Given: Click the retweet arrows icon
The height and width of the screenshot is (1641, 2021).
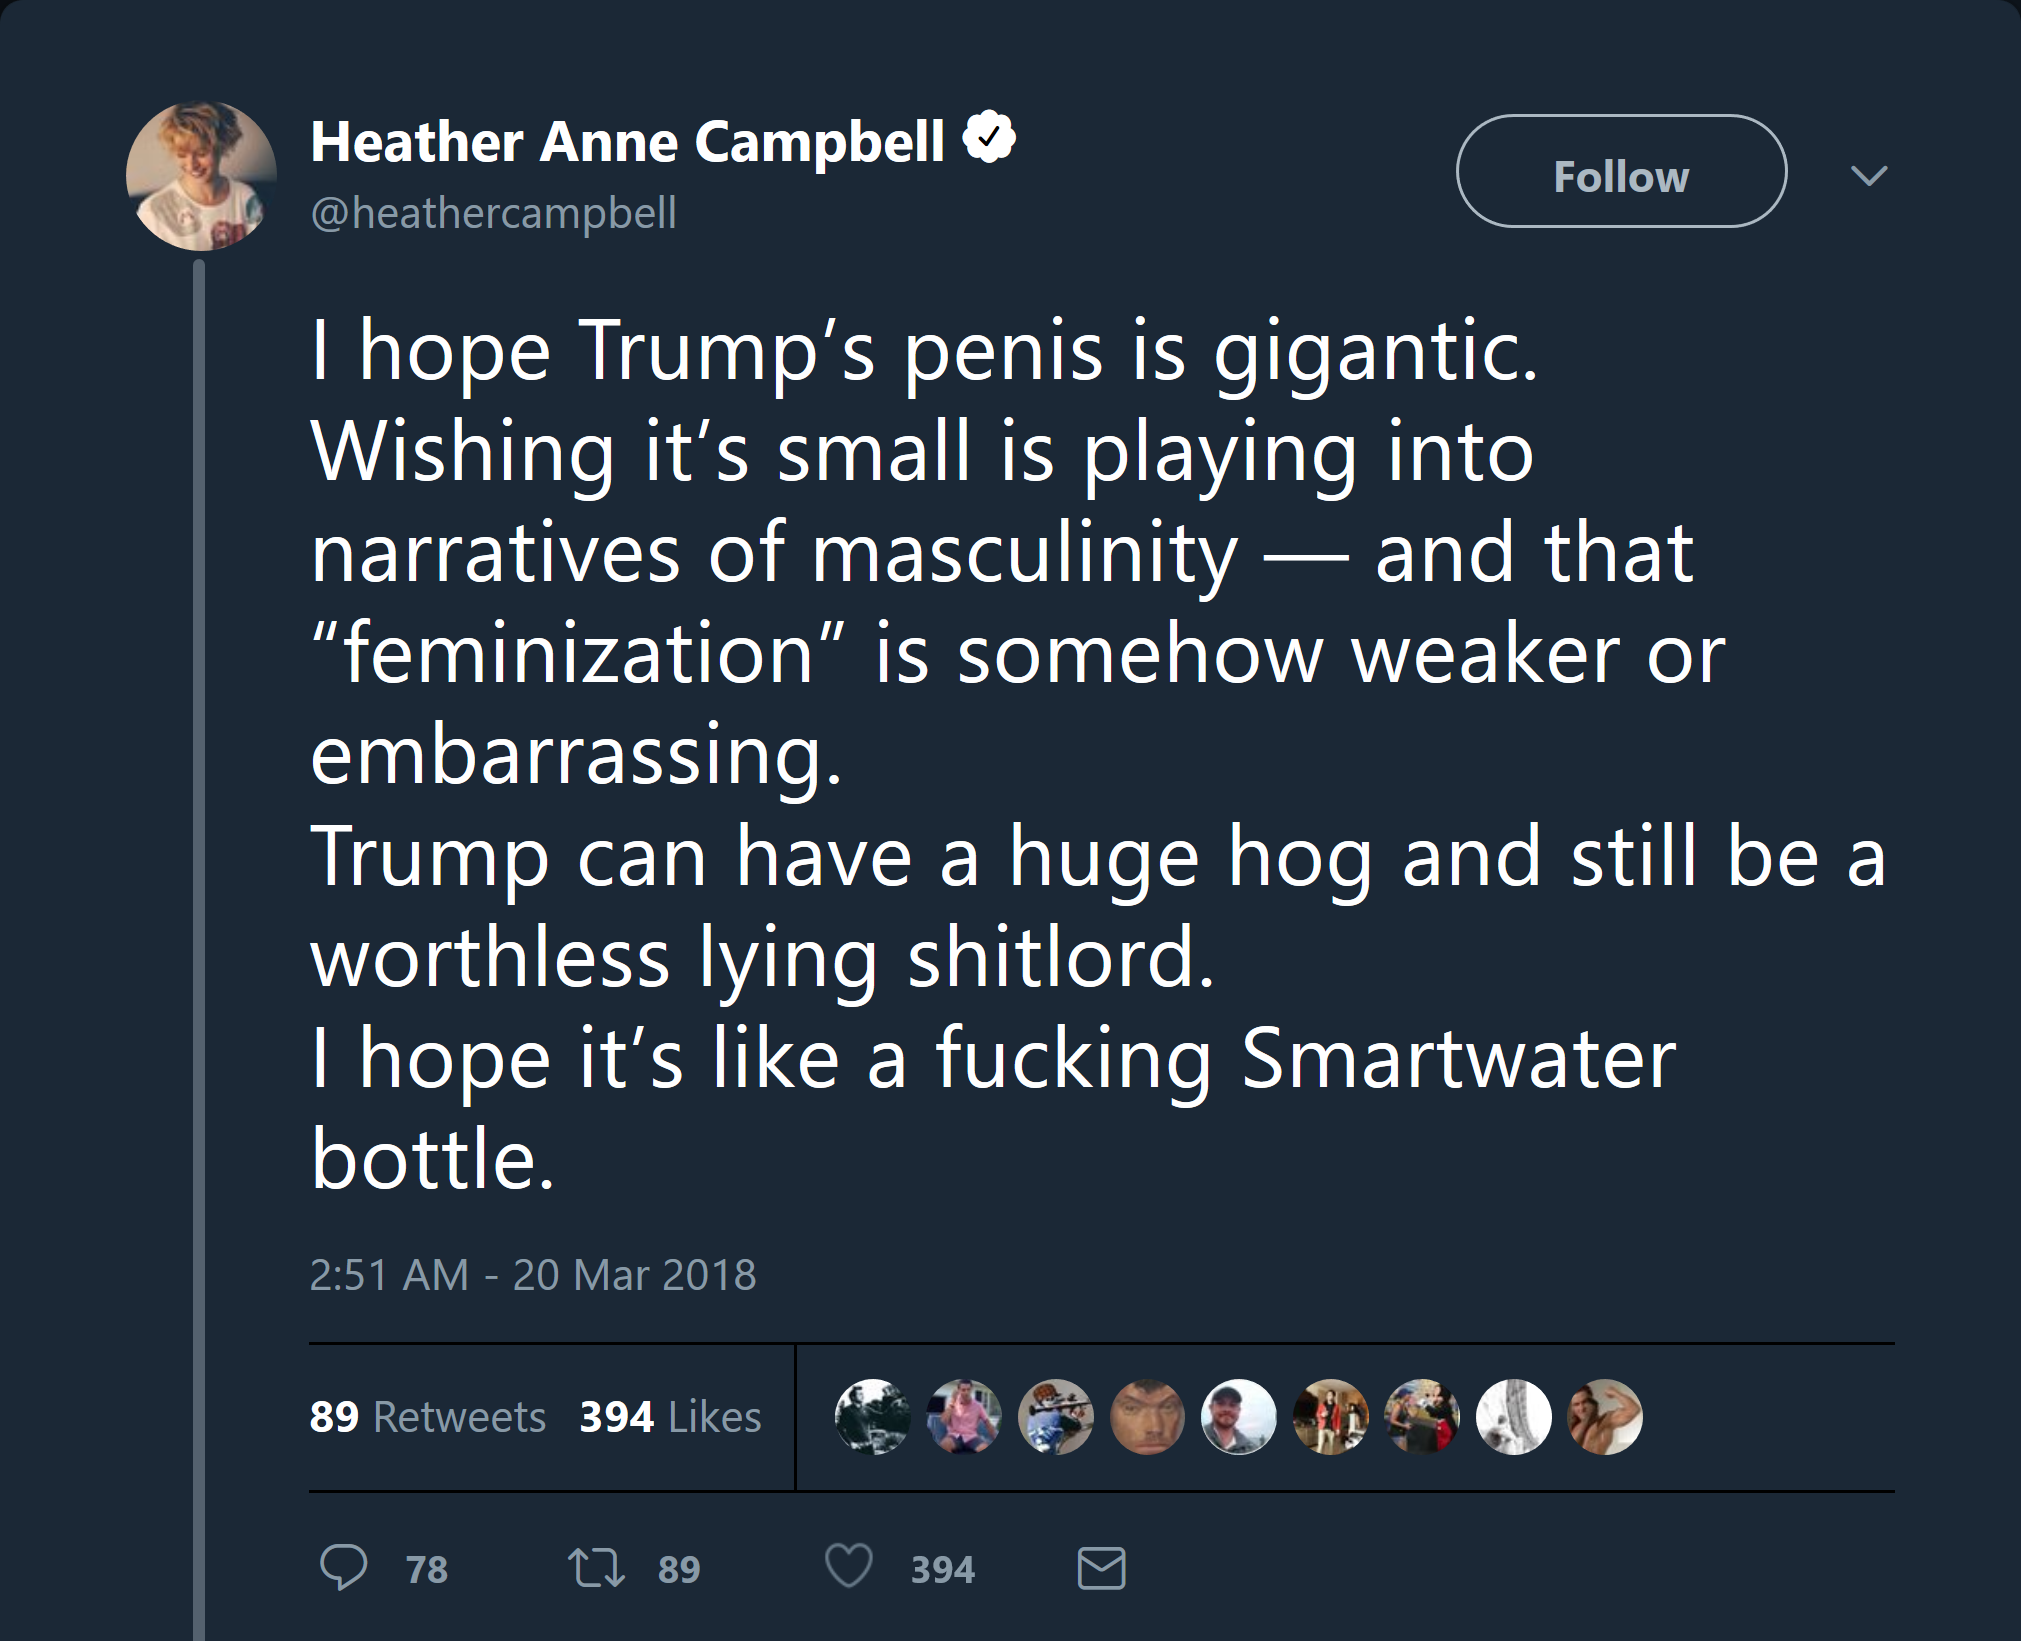Looking at the screenshot, I should click(x=596, y=1568).
